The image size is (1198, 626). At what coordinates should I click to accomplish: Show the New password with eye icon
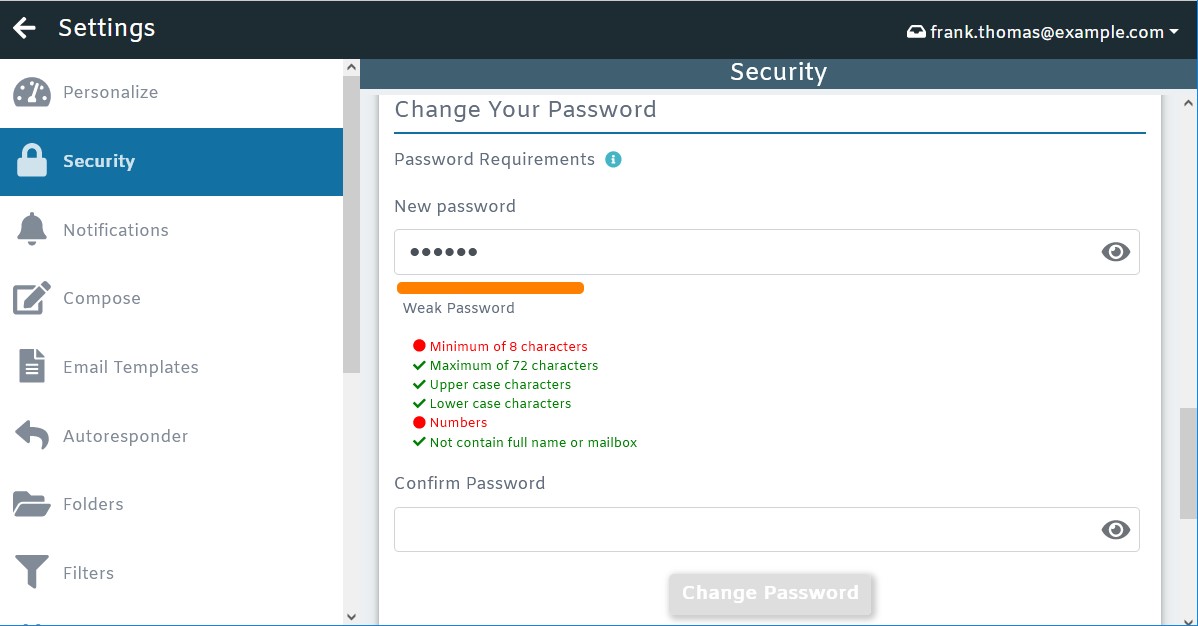(x=1115, y=251)
